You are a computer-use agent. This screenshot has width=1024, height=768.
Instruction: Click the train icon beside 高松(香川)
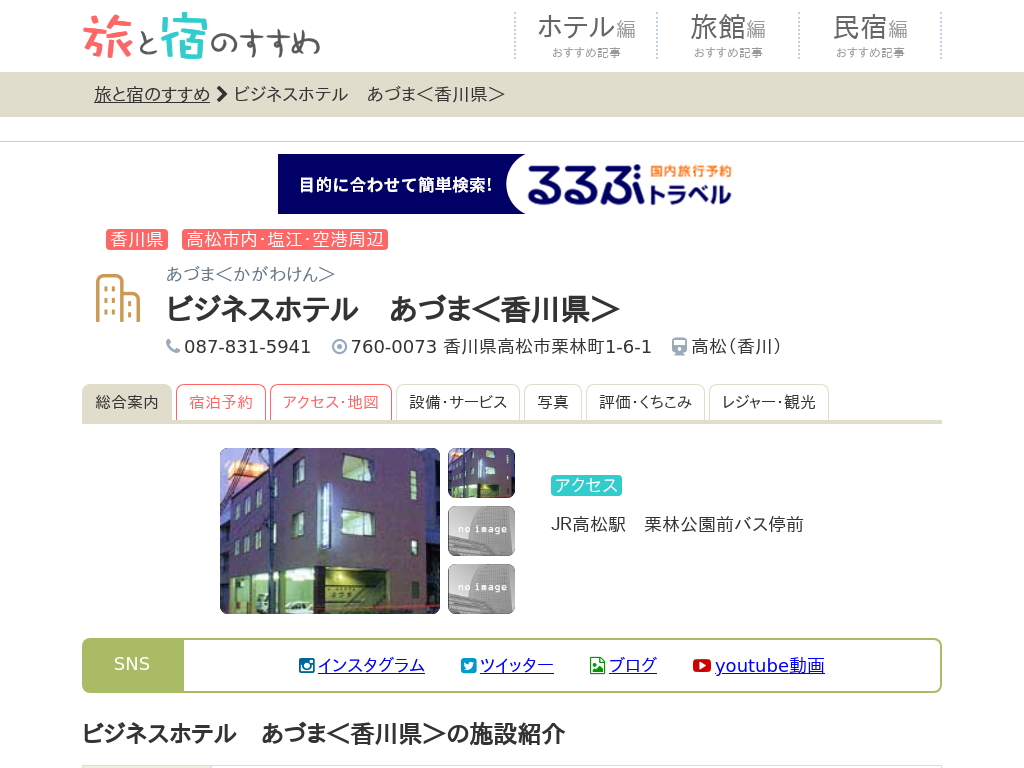click(679, 347)
